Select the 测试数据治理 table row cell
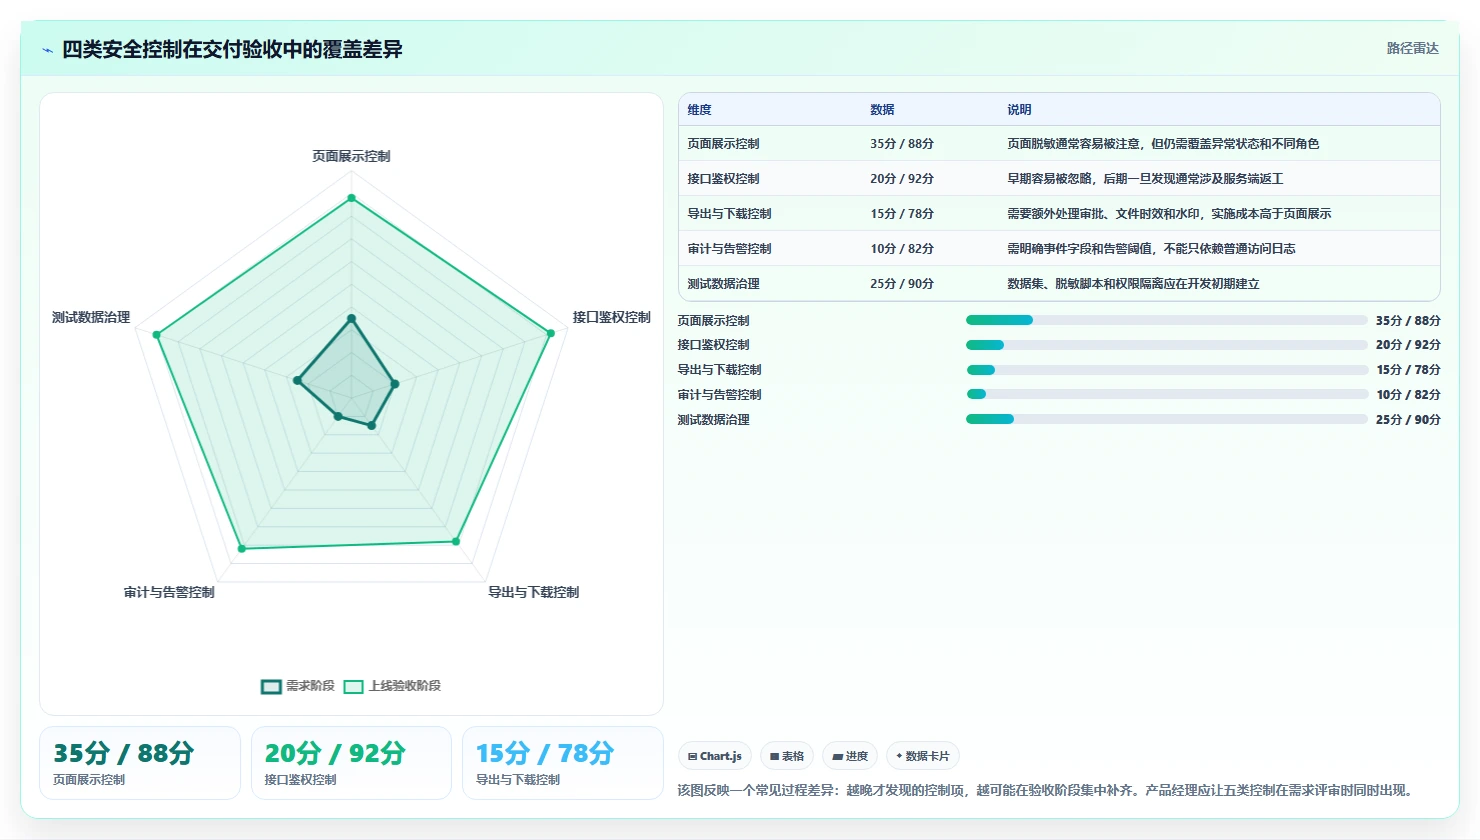 pyautogui.click(x=723, y=284)
